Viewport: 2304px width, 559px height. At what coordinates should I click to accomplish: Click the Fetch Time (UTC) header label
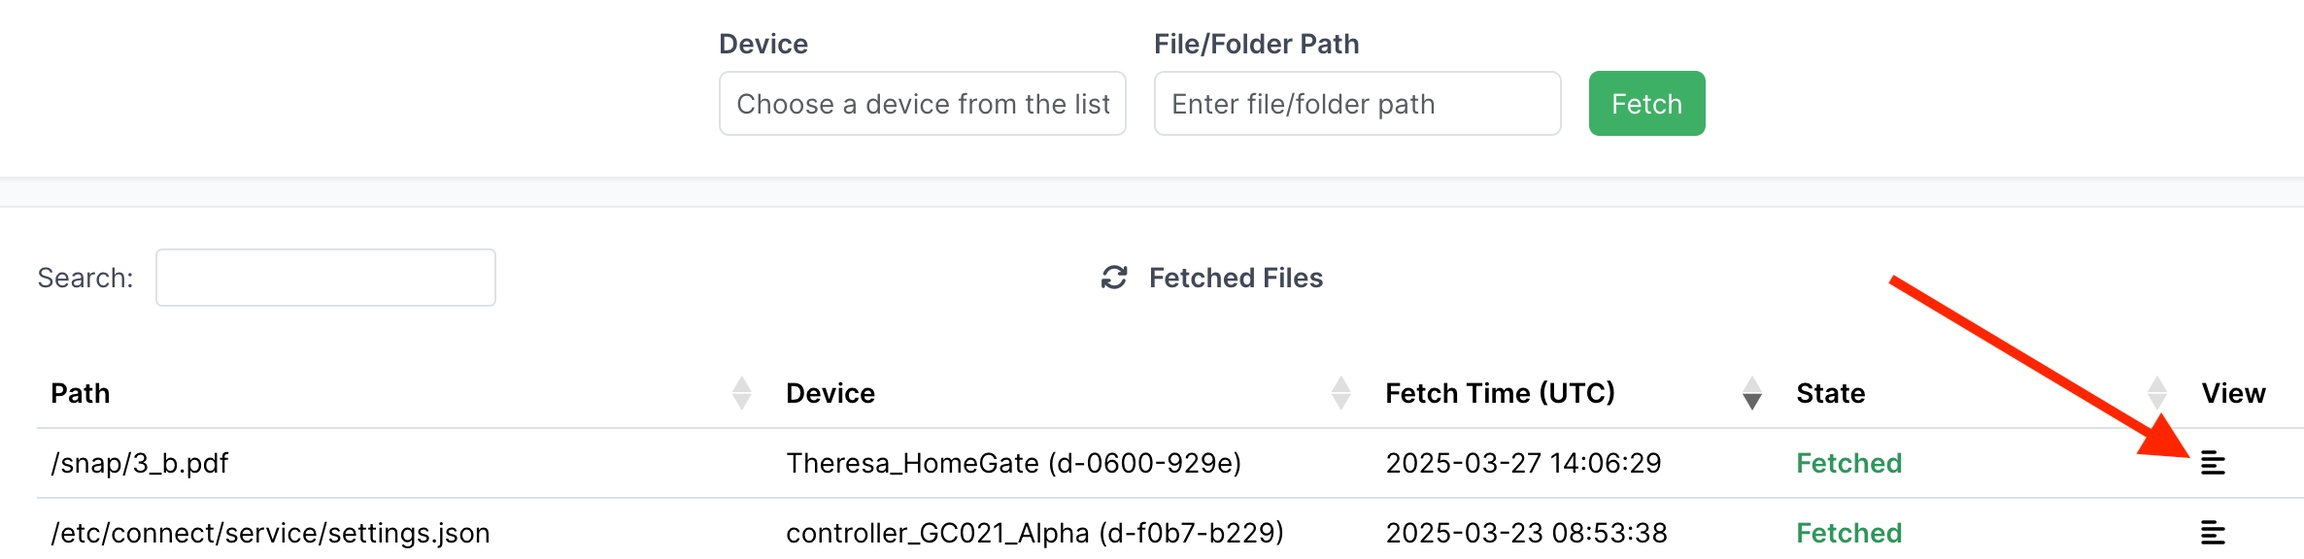[x=1500, y=393]
